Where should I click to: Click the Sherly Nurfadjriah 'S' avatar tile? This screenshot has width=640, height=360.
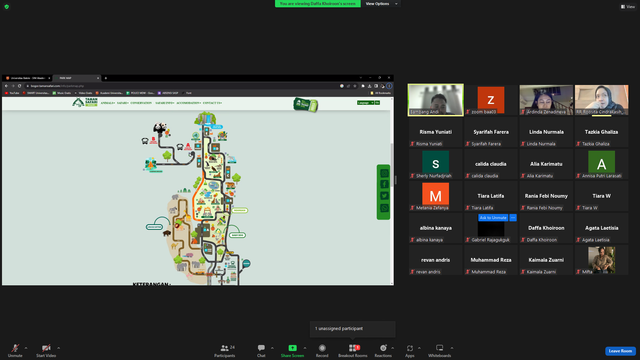point(436,164)
